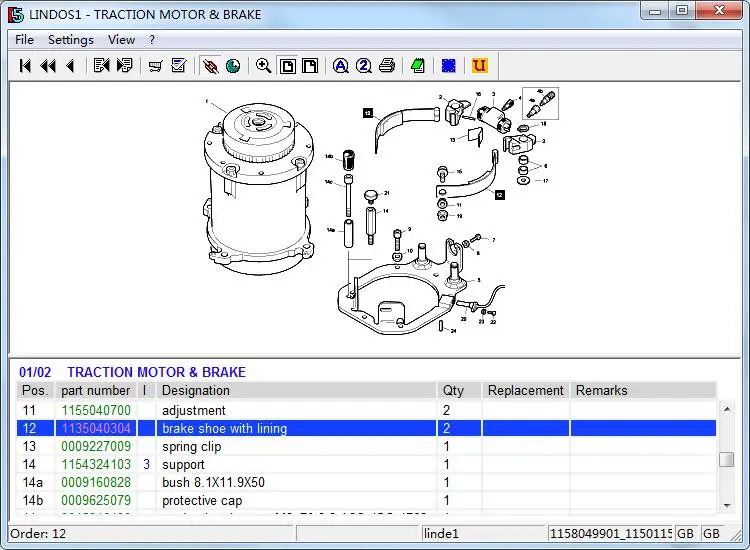750x550 pixels.
Task: Click the blue circled A icon
Action: (340, 66)
